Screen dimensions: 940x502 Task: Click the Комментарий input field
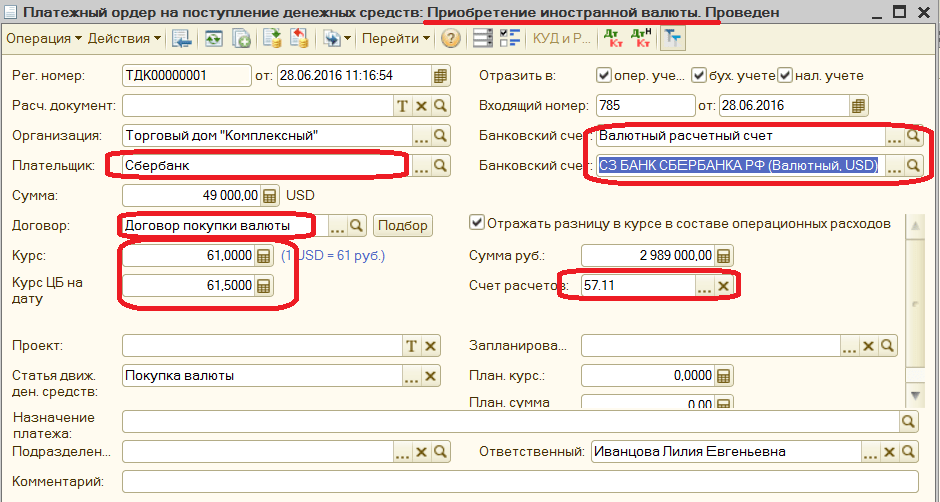[x=520, y=482]
